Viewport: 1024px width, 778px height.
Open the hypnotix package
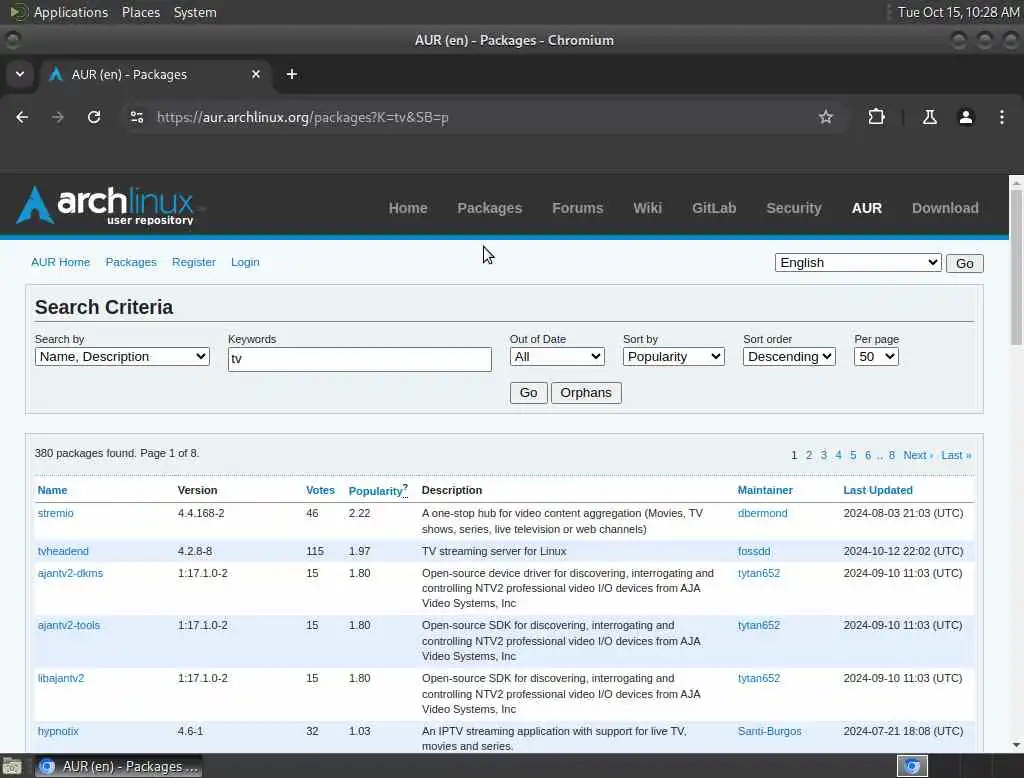tap(58, 731)
